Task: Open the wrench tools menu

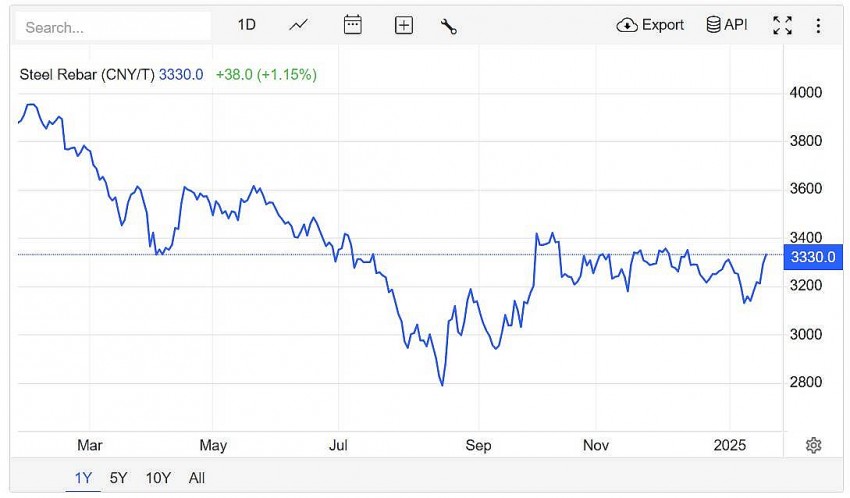Action: click(x=449, y=27)
